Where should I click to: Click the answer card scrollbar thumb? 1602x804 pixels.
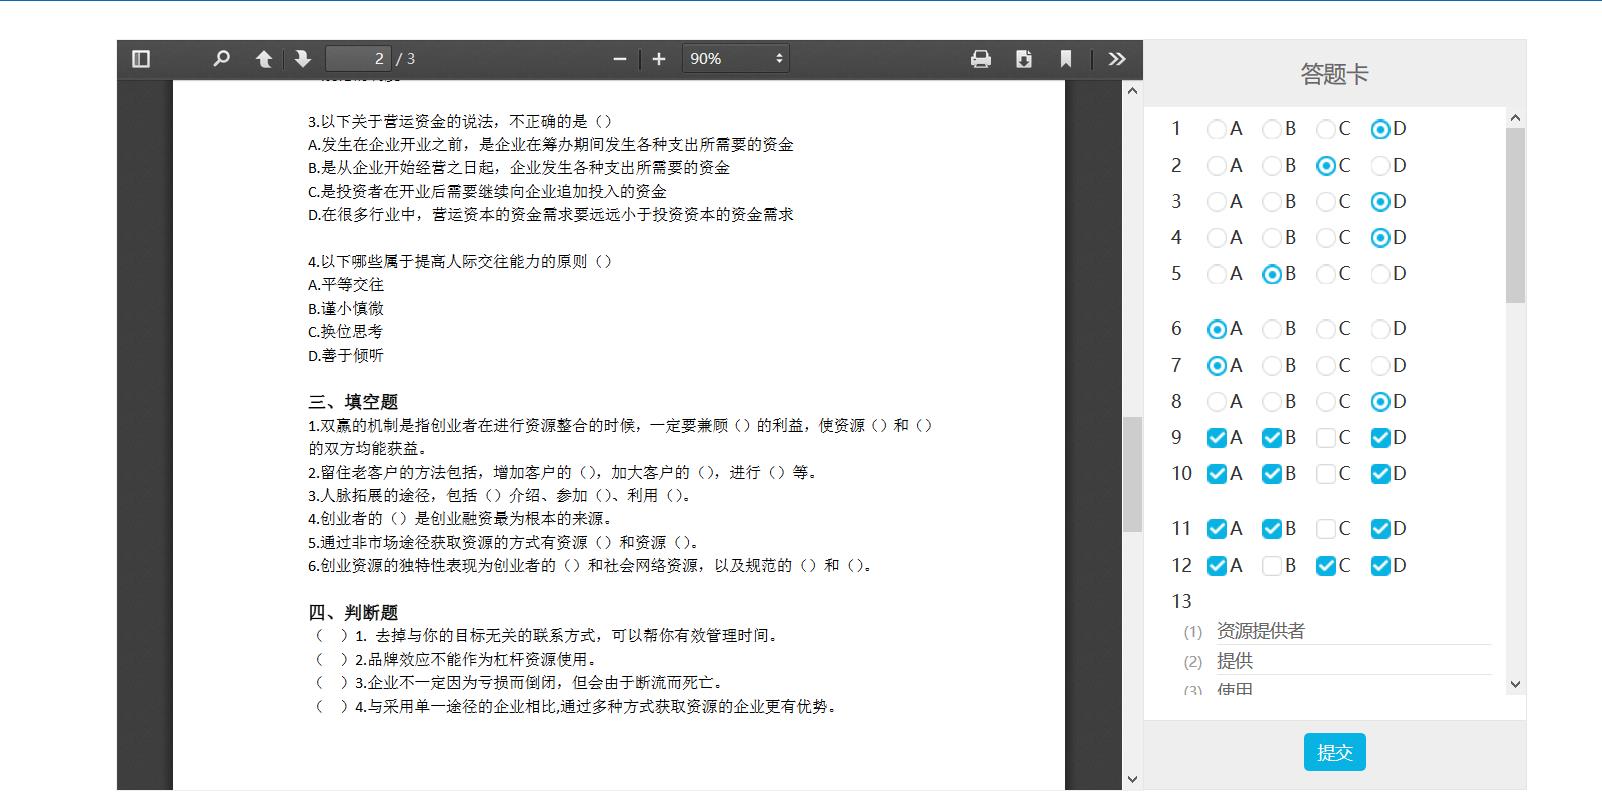pos(1515,215)
